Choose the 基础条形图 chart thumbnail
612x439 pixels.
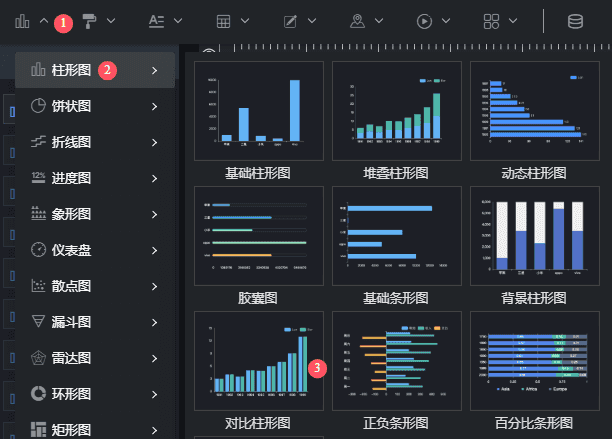(x=397, y=236)
